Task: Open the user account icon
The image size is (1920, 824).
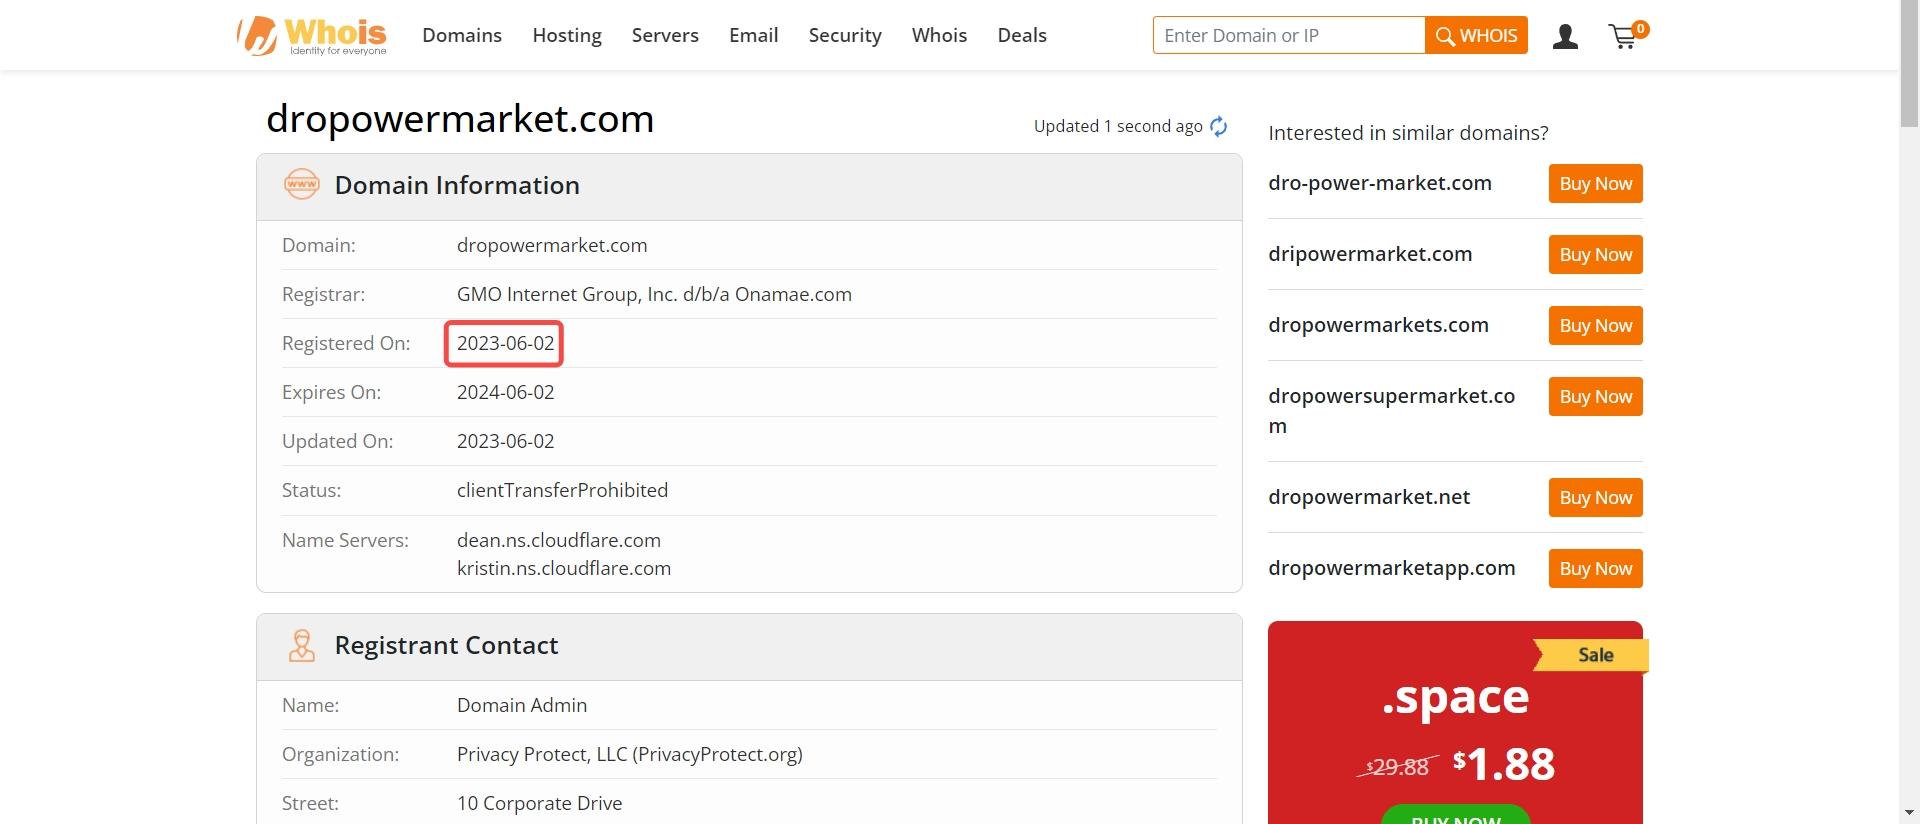Action: (x=1565, y=37)
